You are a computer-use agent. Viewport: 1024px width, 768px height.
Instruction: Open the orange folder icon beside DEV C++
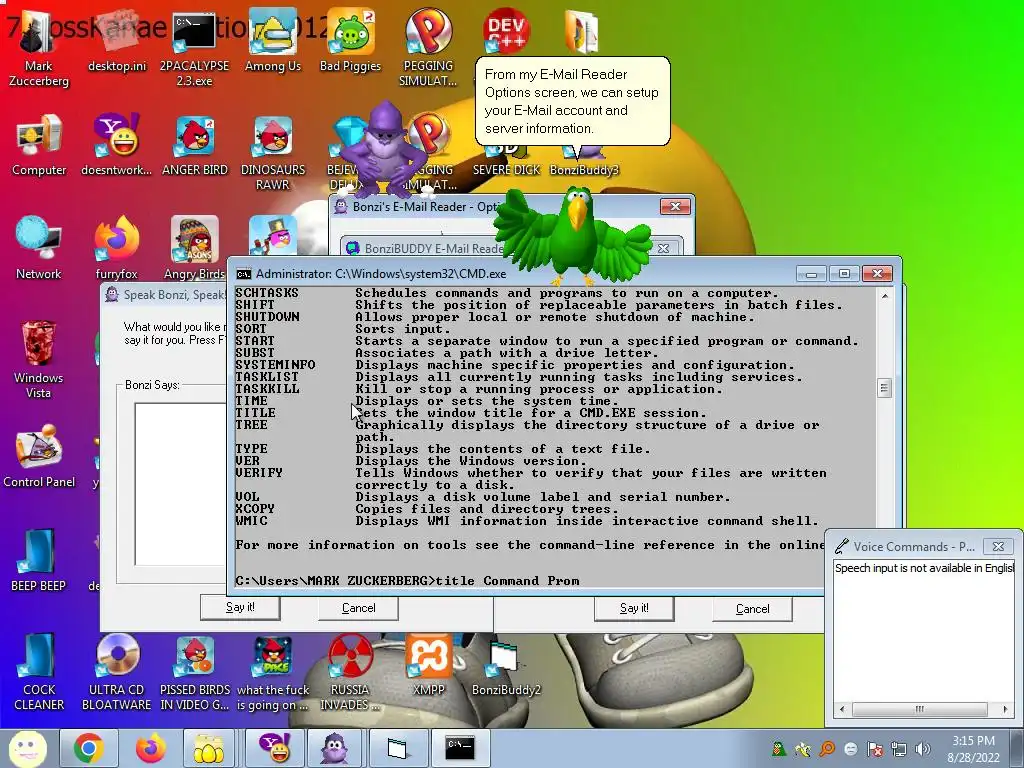582,31
